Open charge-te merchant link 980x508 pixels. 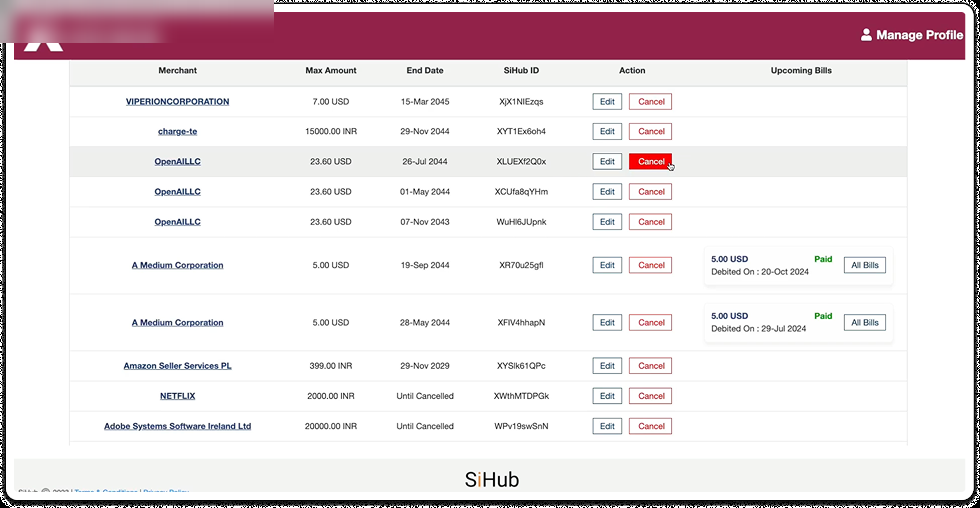(178, 131)
